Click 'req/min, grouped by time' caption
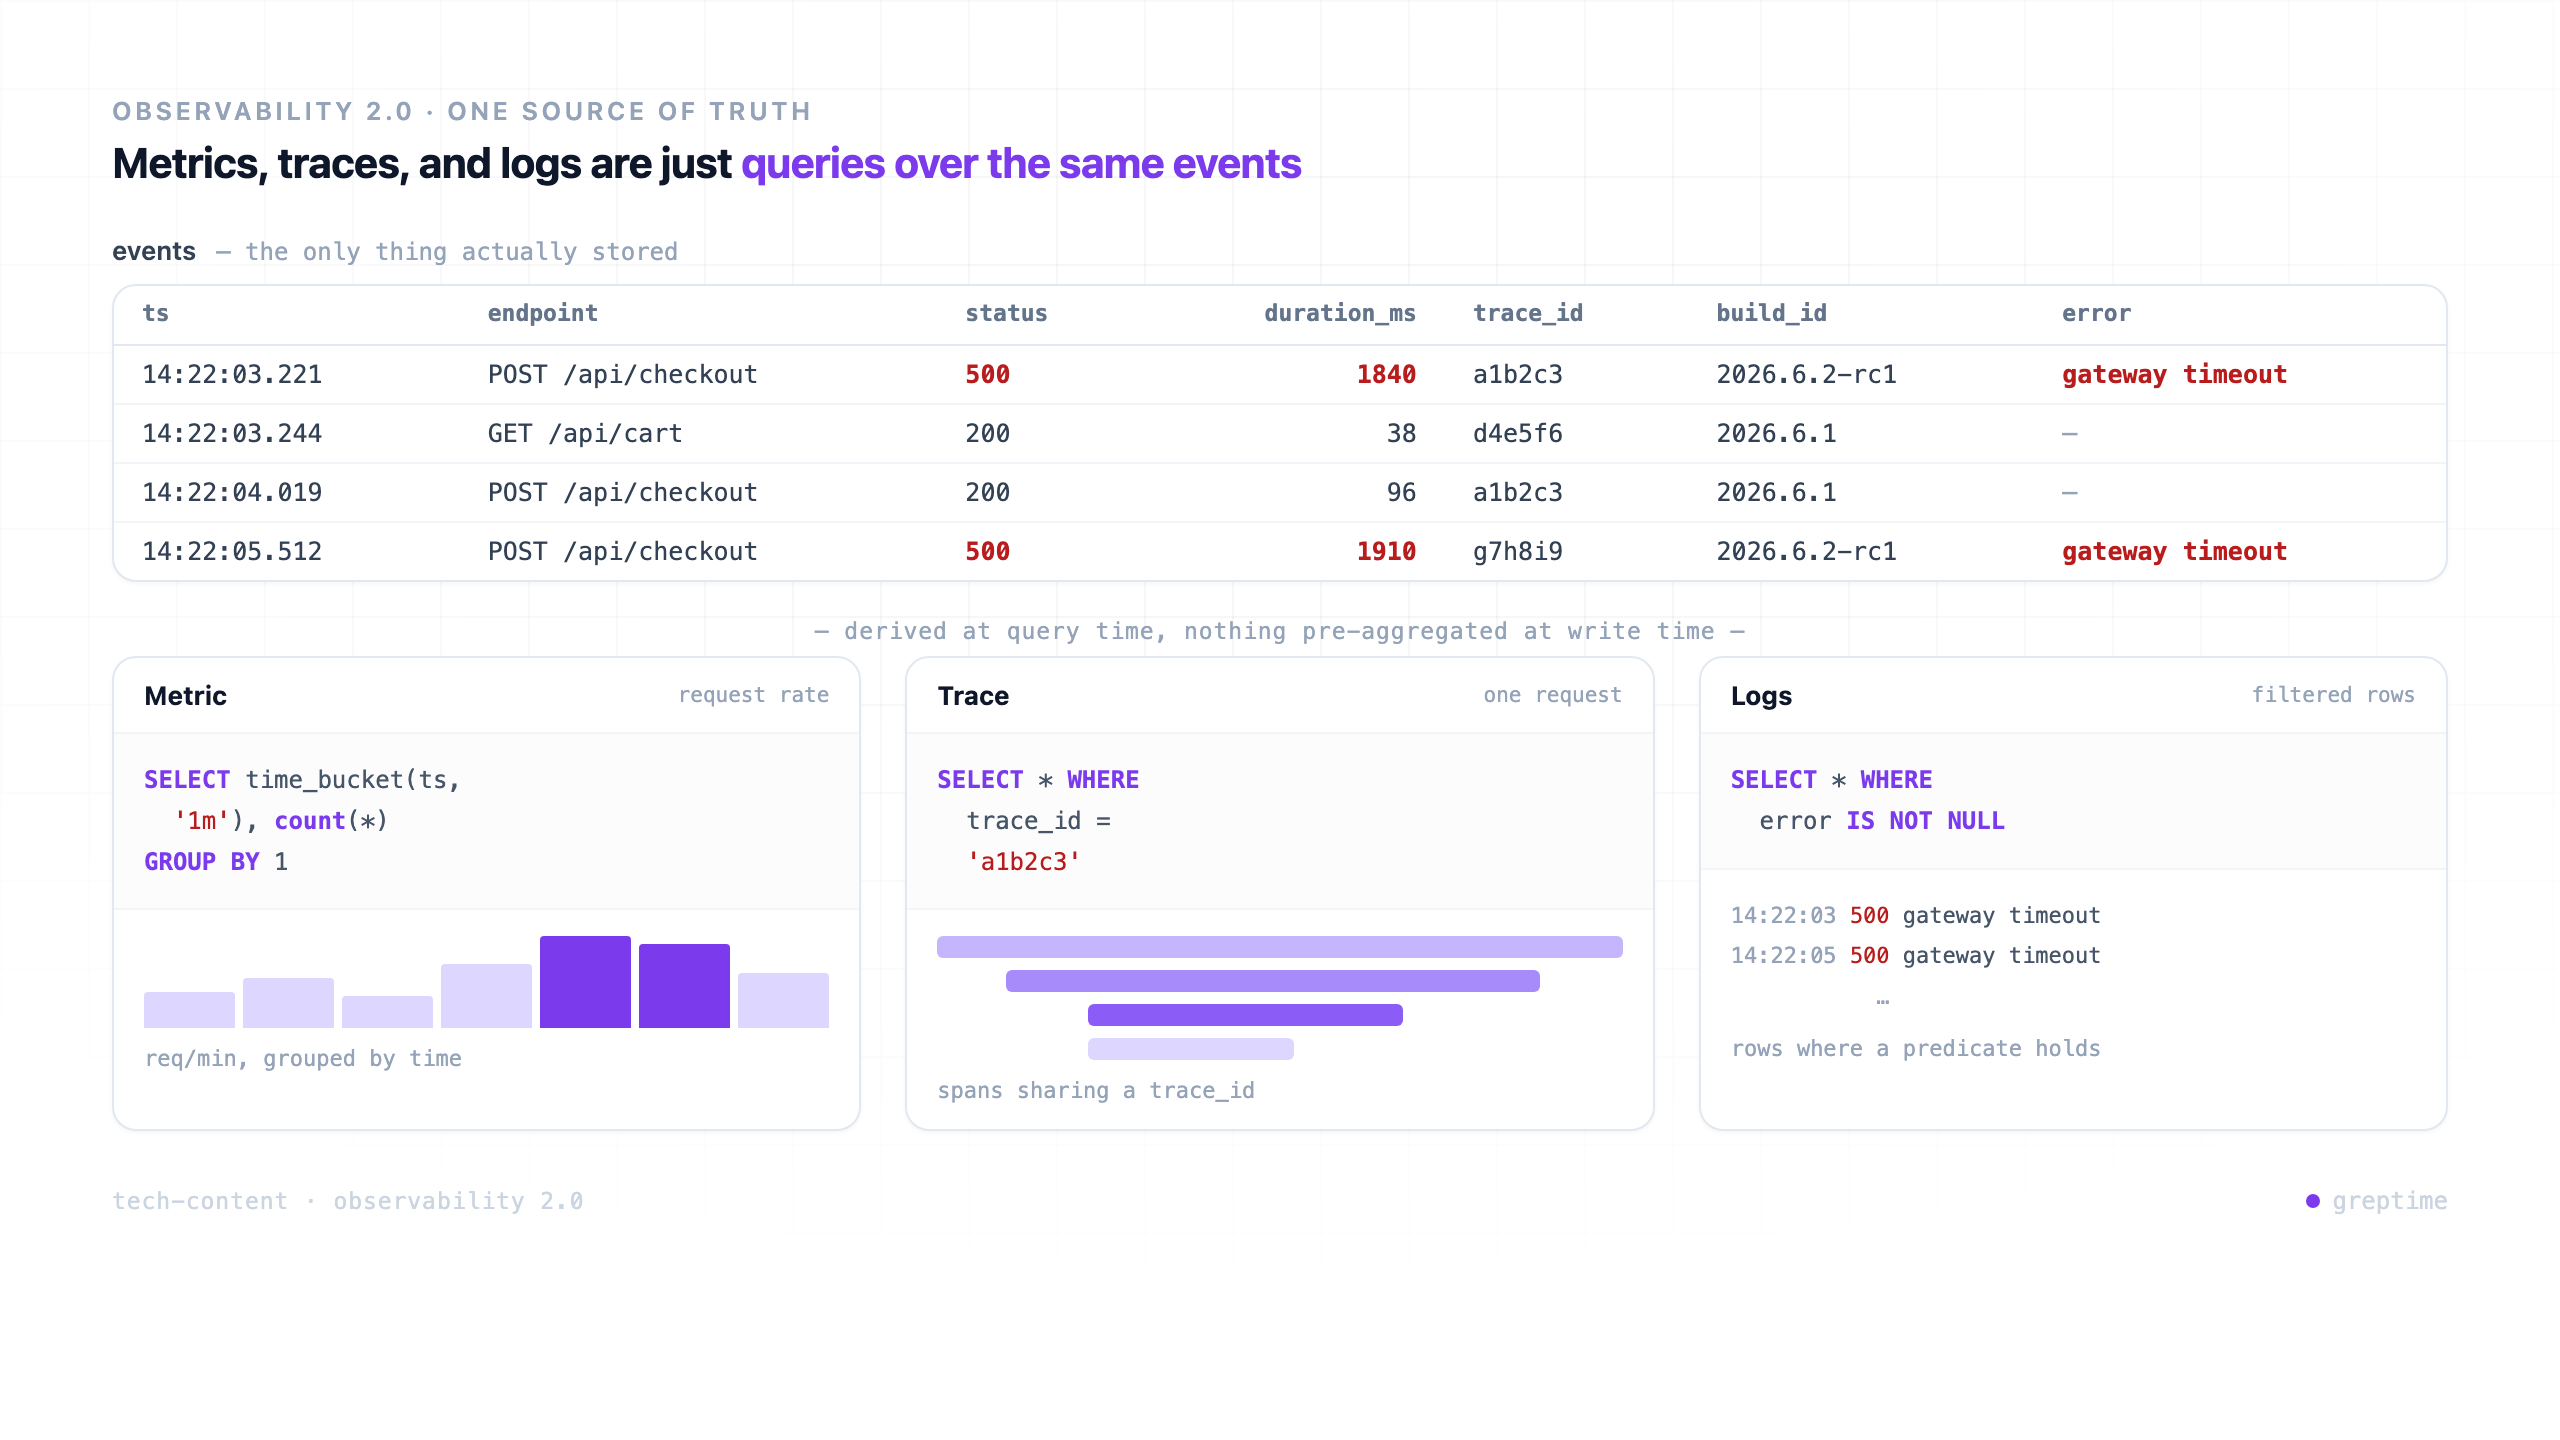 (x=303, y=1058)
